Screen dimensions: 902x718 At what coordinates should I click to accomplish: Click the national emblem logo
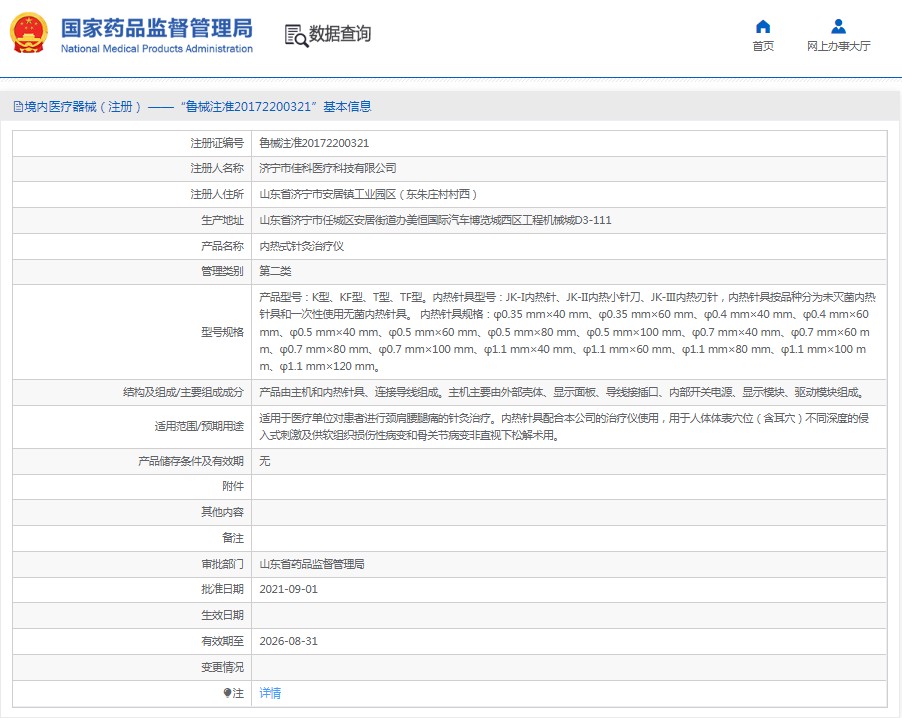[x=29, y=34]
